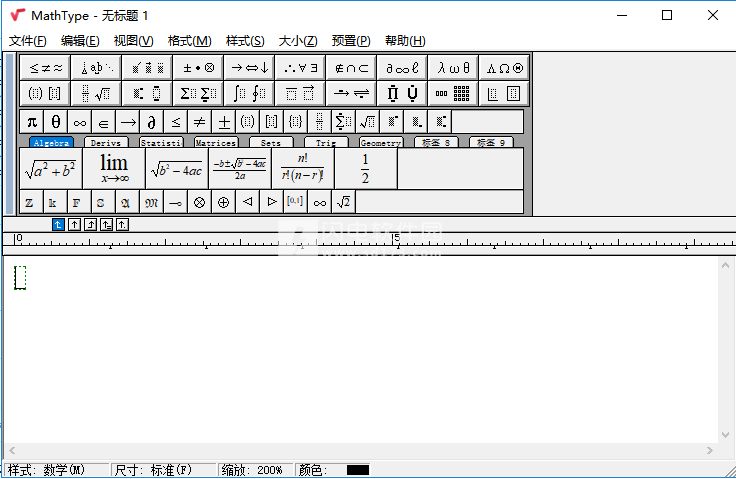Open the subscript and superscript templates palette
Screen dimensions: 736x479
pyautogui.click(x=147, y=93)
